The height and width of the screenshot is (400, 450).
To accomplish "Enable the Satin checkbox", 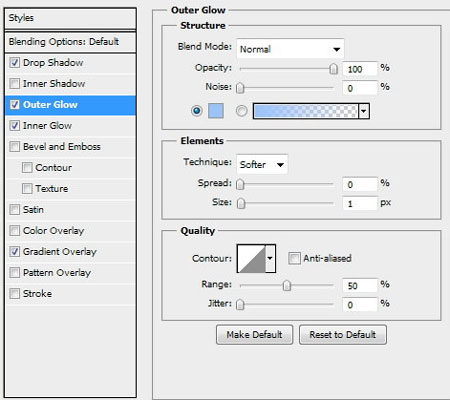I will click(15, 210).
